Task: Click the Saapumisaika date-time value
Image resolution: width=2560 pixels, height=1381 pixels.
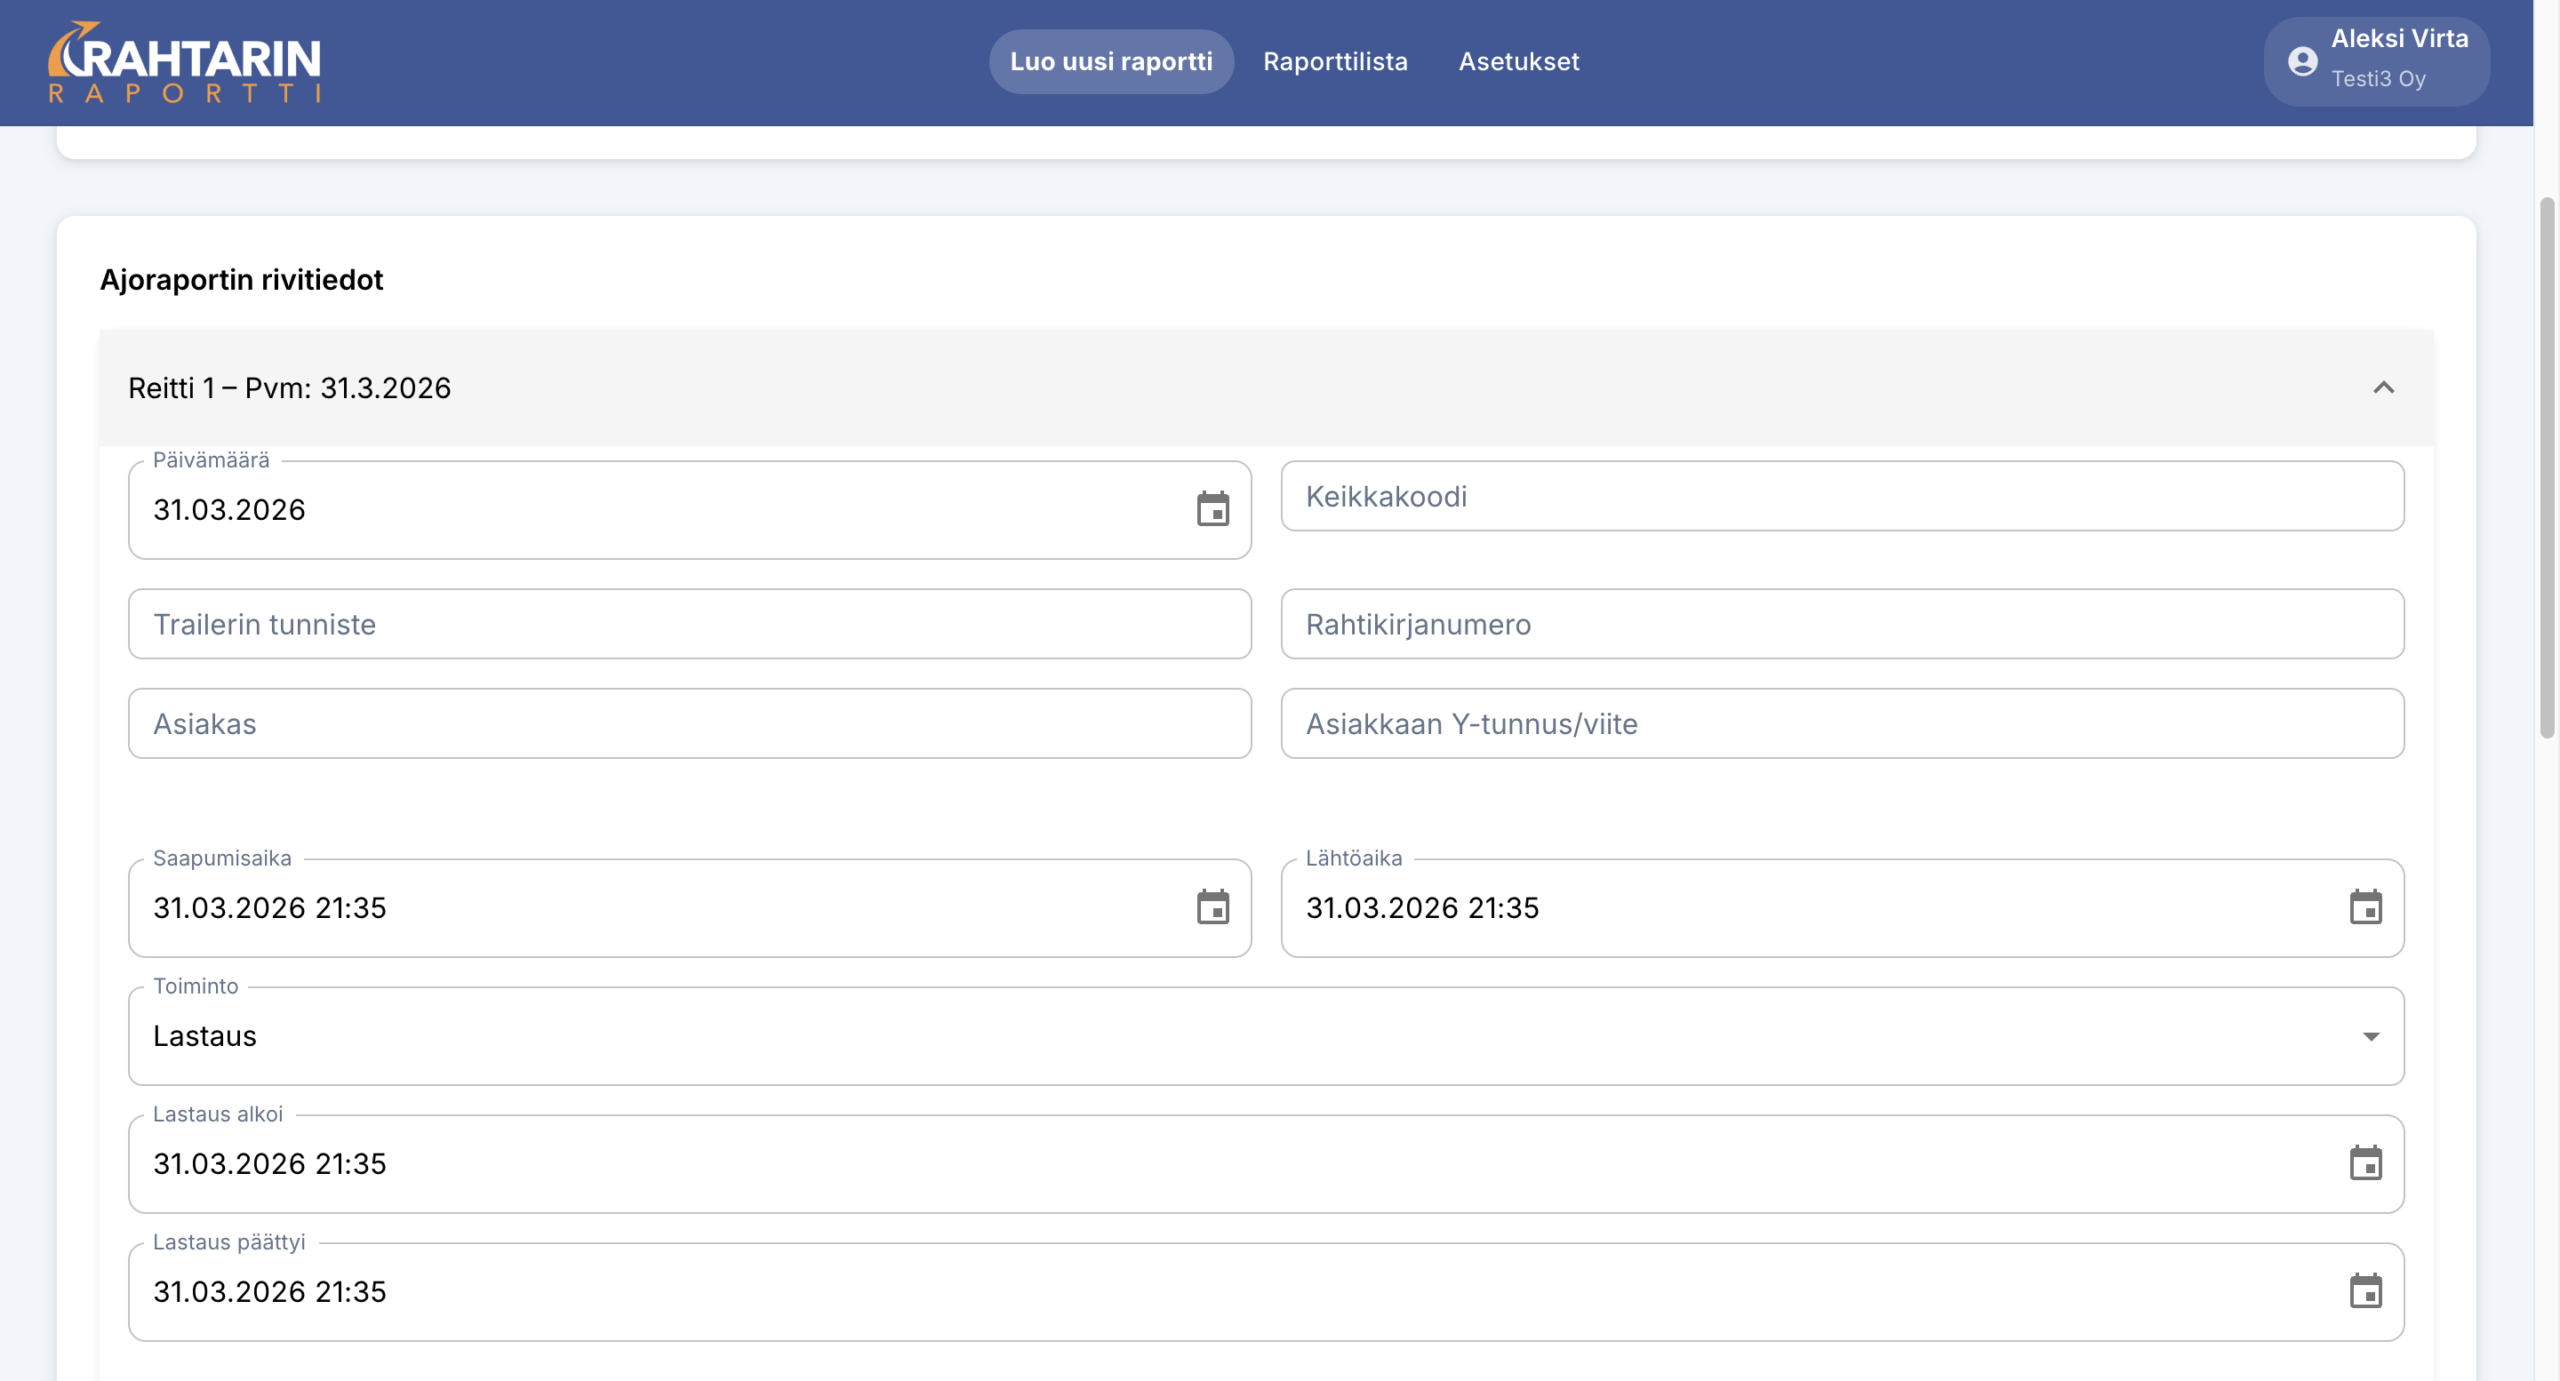Action: click(x=270, y=908)
